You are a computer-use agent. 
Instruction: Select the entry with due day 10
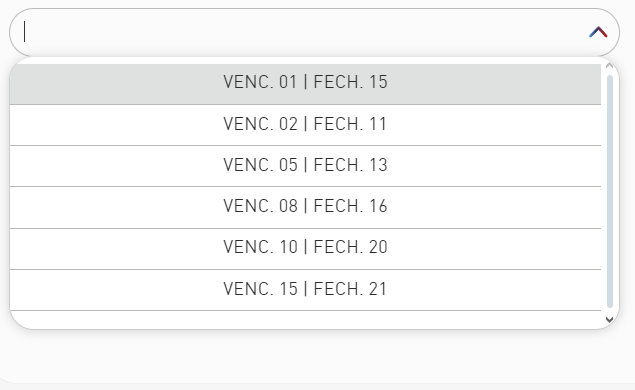pos(305,249)
